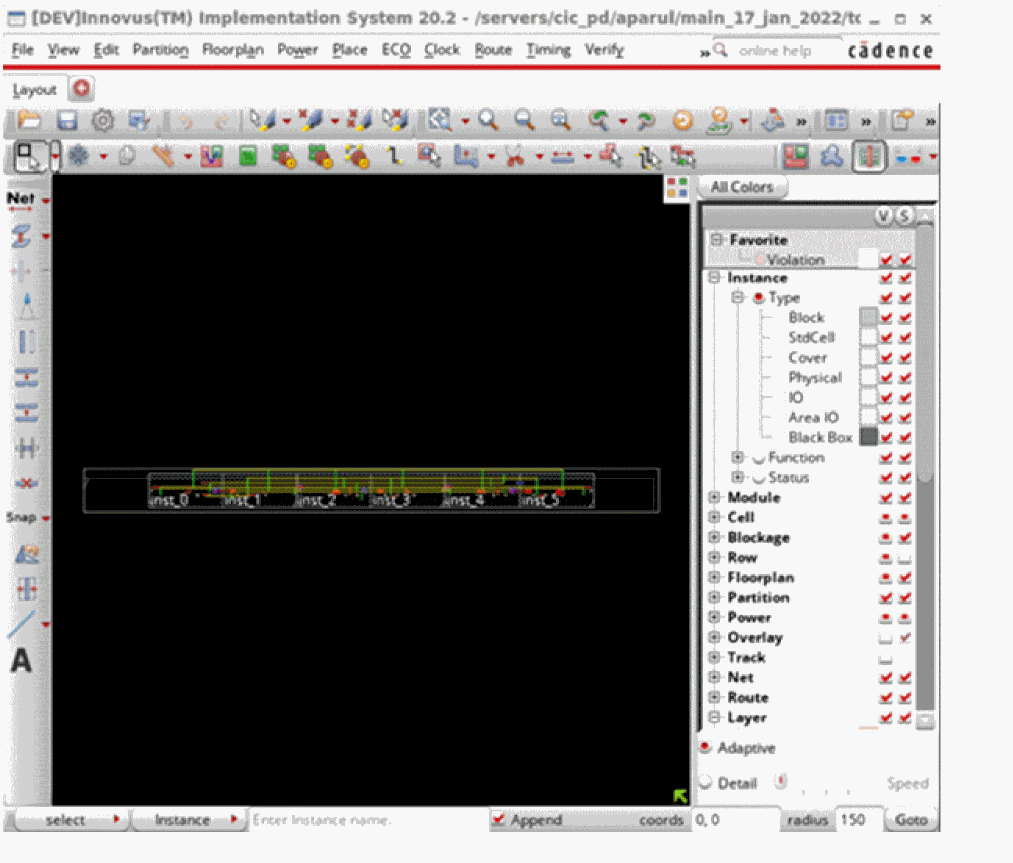This screenshot has width=1013, height=863.
Task: Collapse the Instance tree node
Action: tap(715, 278)
